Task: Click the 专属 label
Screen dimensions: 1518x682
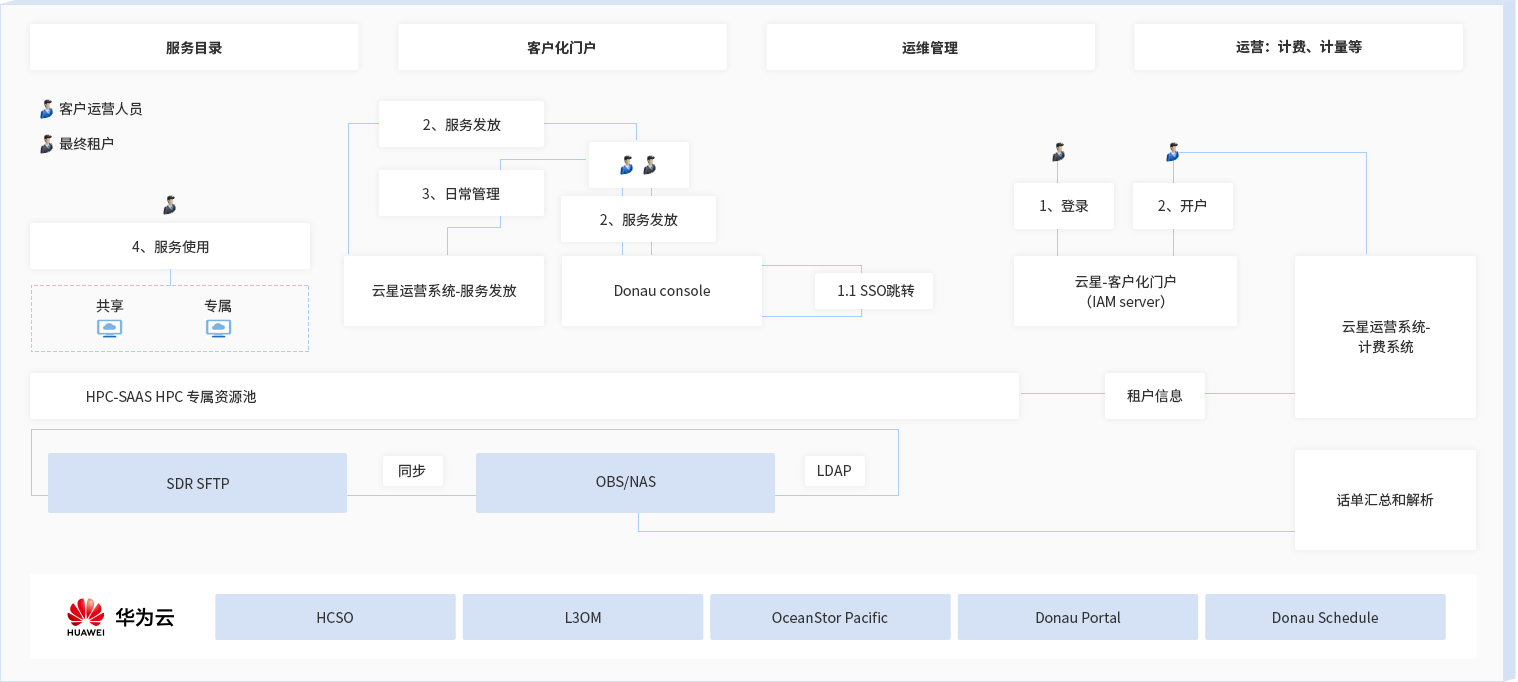Action: 218,306
